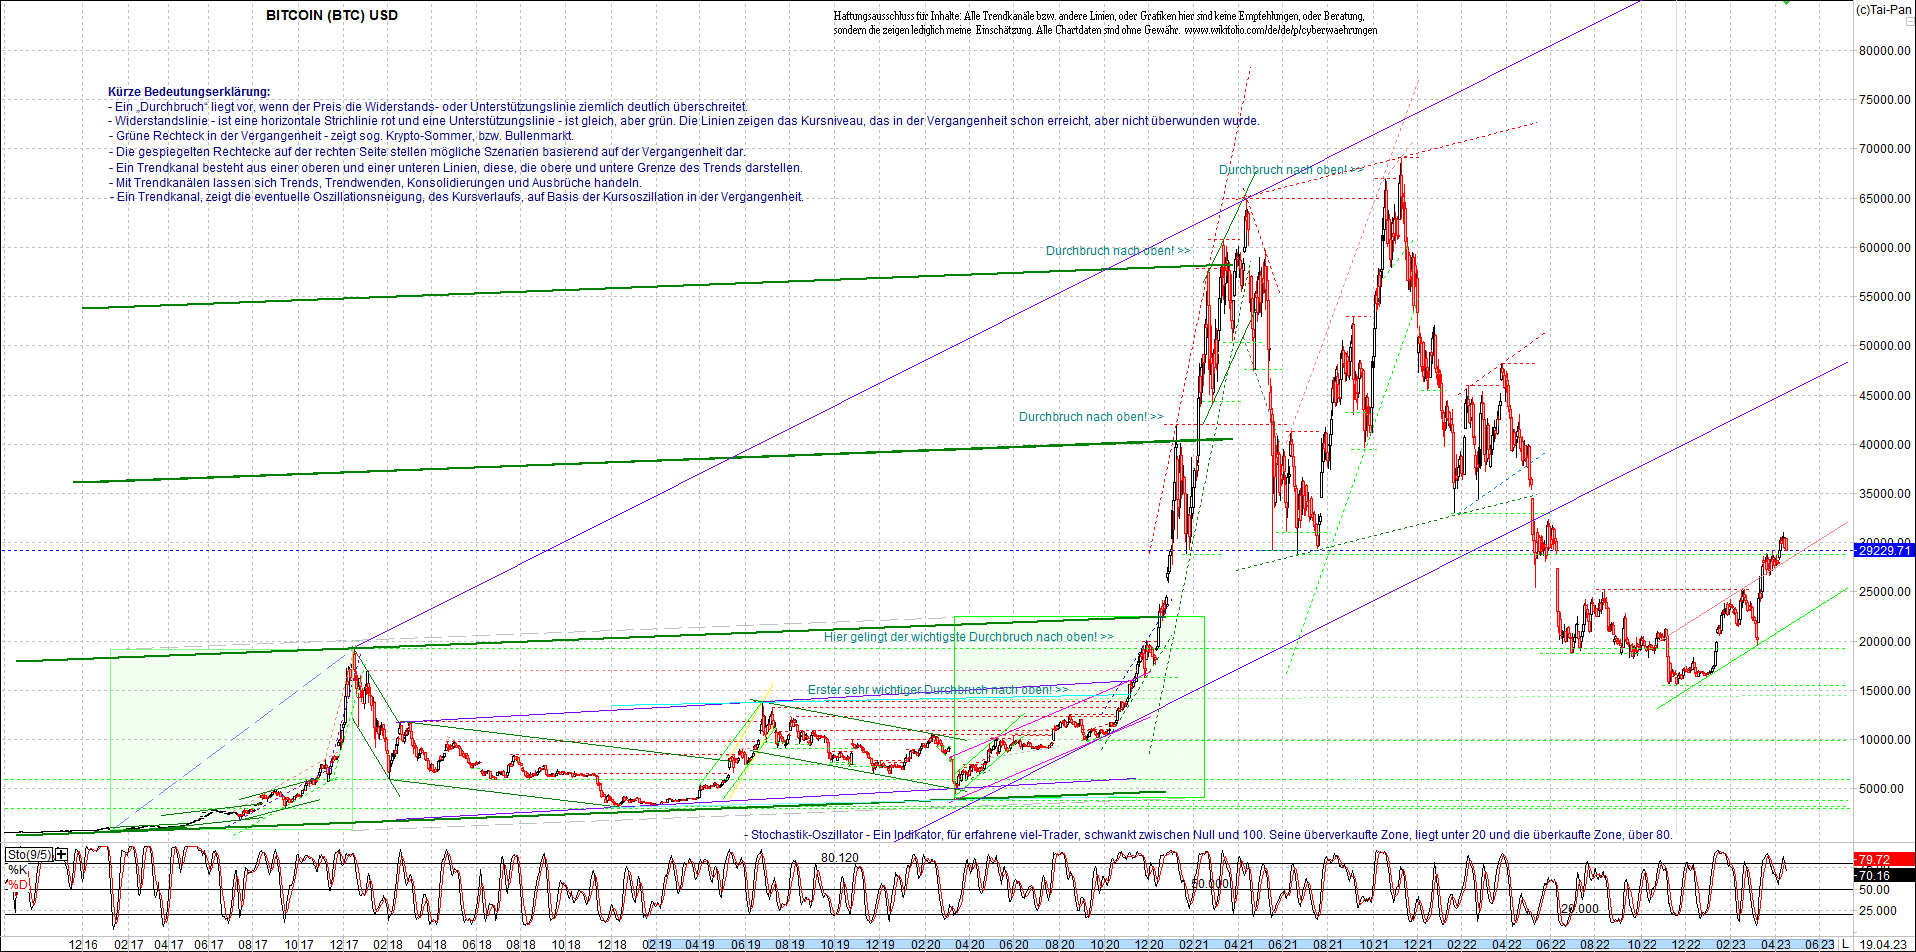Image resolution: width=1916 pixels, height=952 pixels.
Task: Toggle the %D line visibility
Action: 17,884
